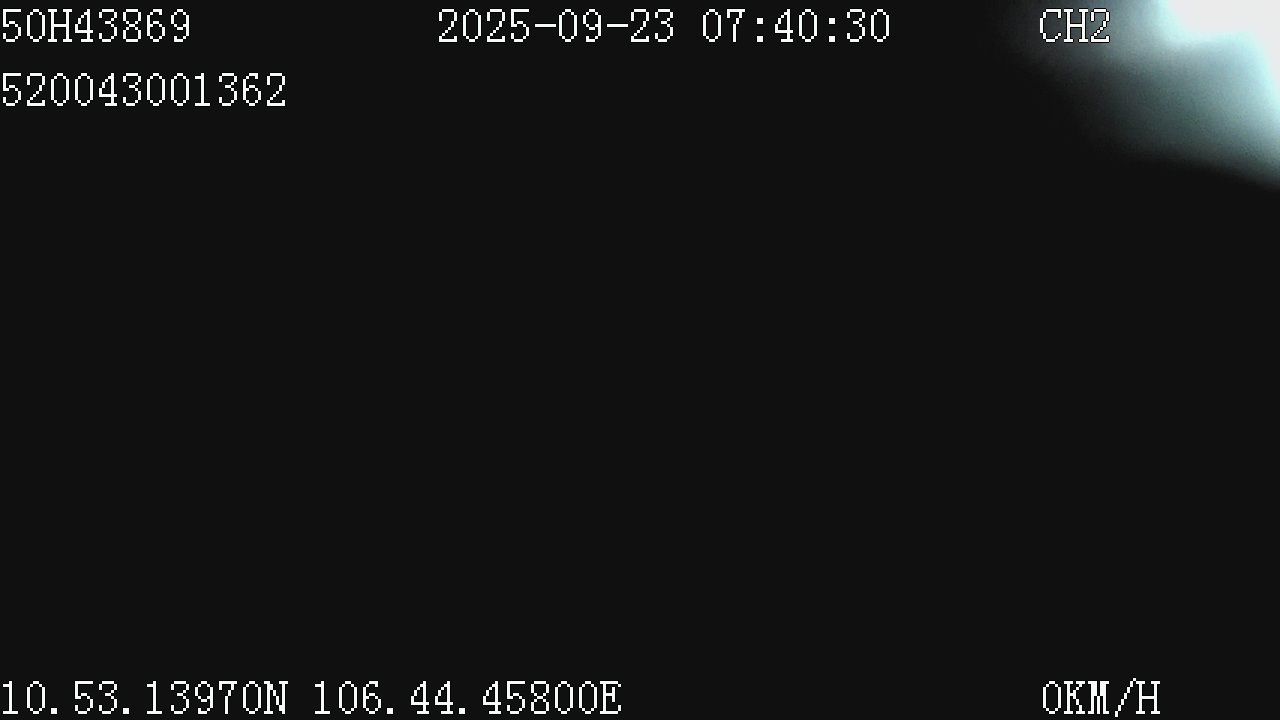Click the vehicle plate text 50H43869
Viewport: 1280px width, 720px height.
click(x=96, y=27)
